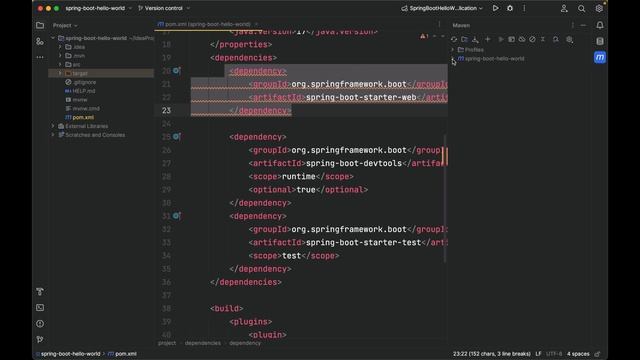Viewport: 640px width, 360px height.
Task: Open project name dropdown spring-boot-hello-world
Action: click(x=98, y=8)
